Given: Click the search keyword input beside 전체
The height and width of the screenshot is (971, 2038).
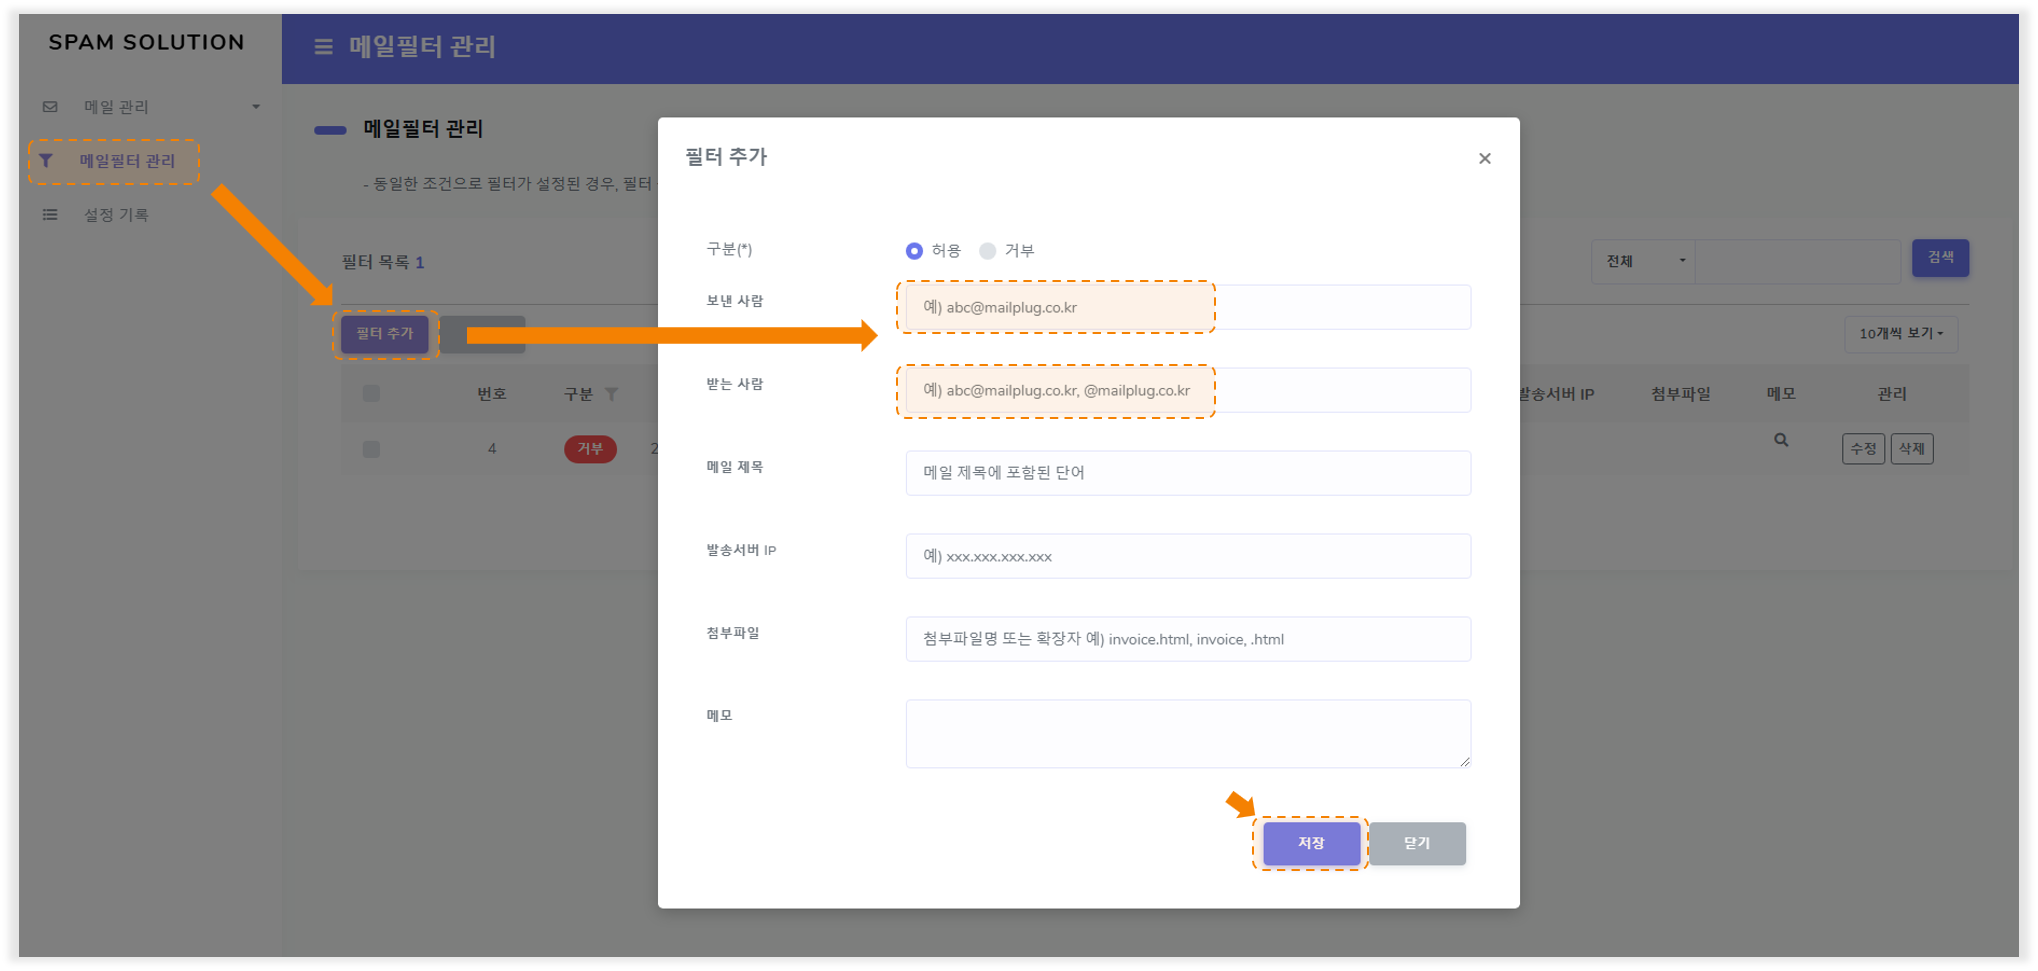Looking at the screenshot, I should pyautogui.click(x=1798, y=262).
